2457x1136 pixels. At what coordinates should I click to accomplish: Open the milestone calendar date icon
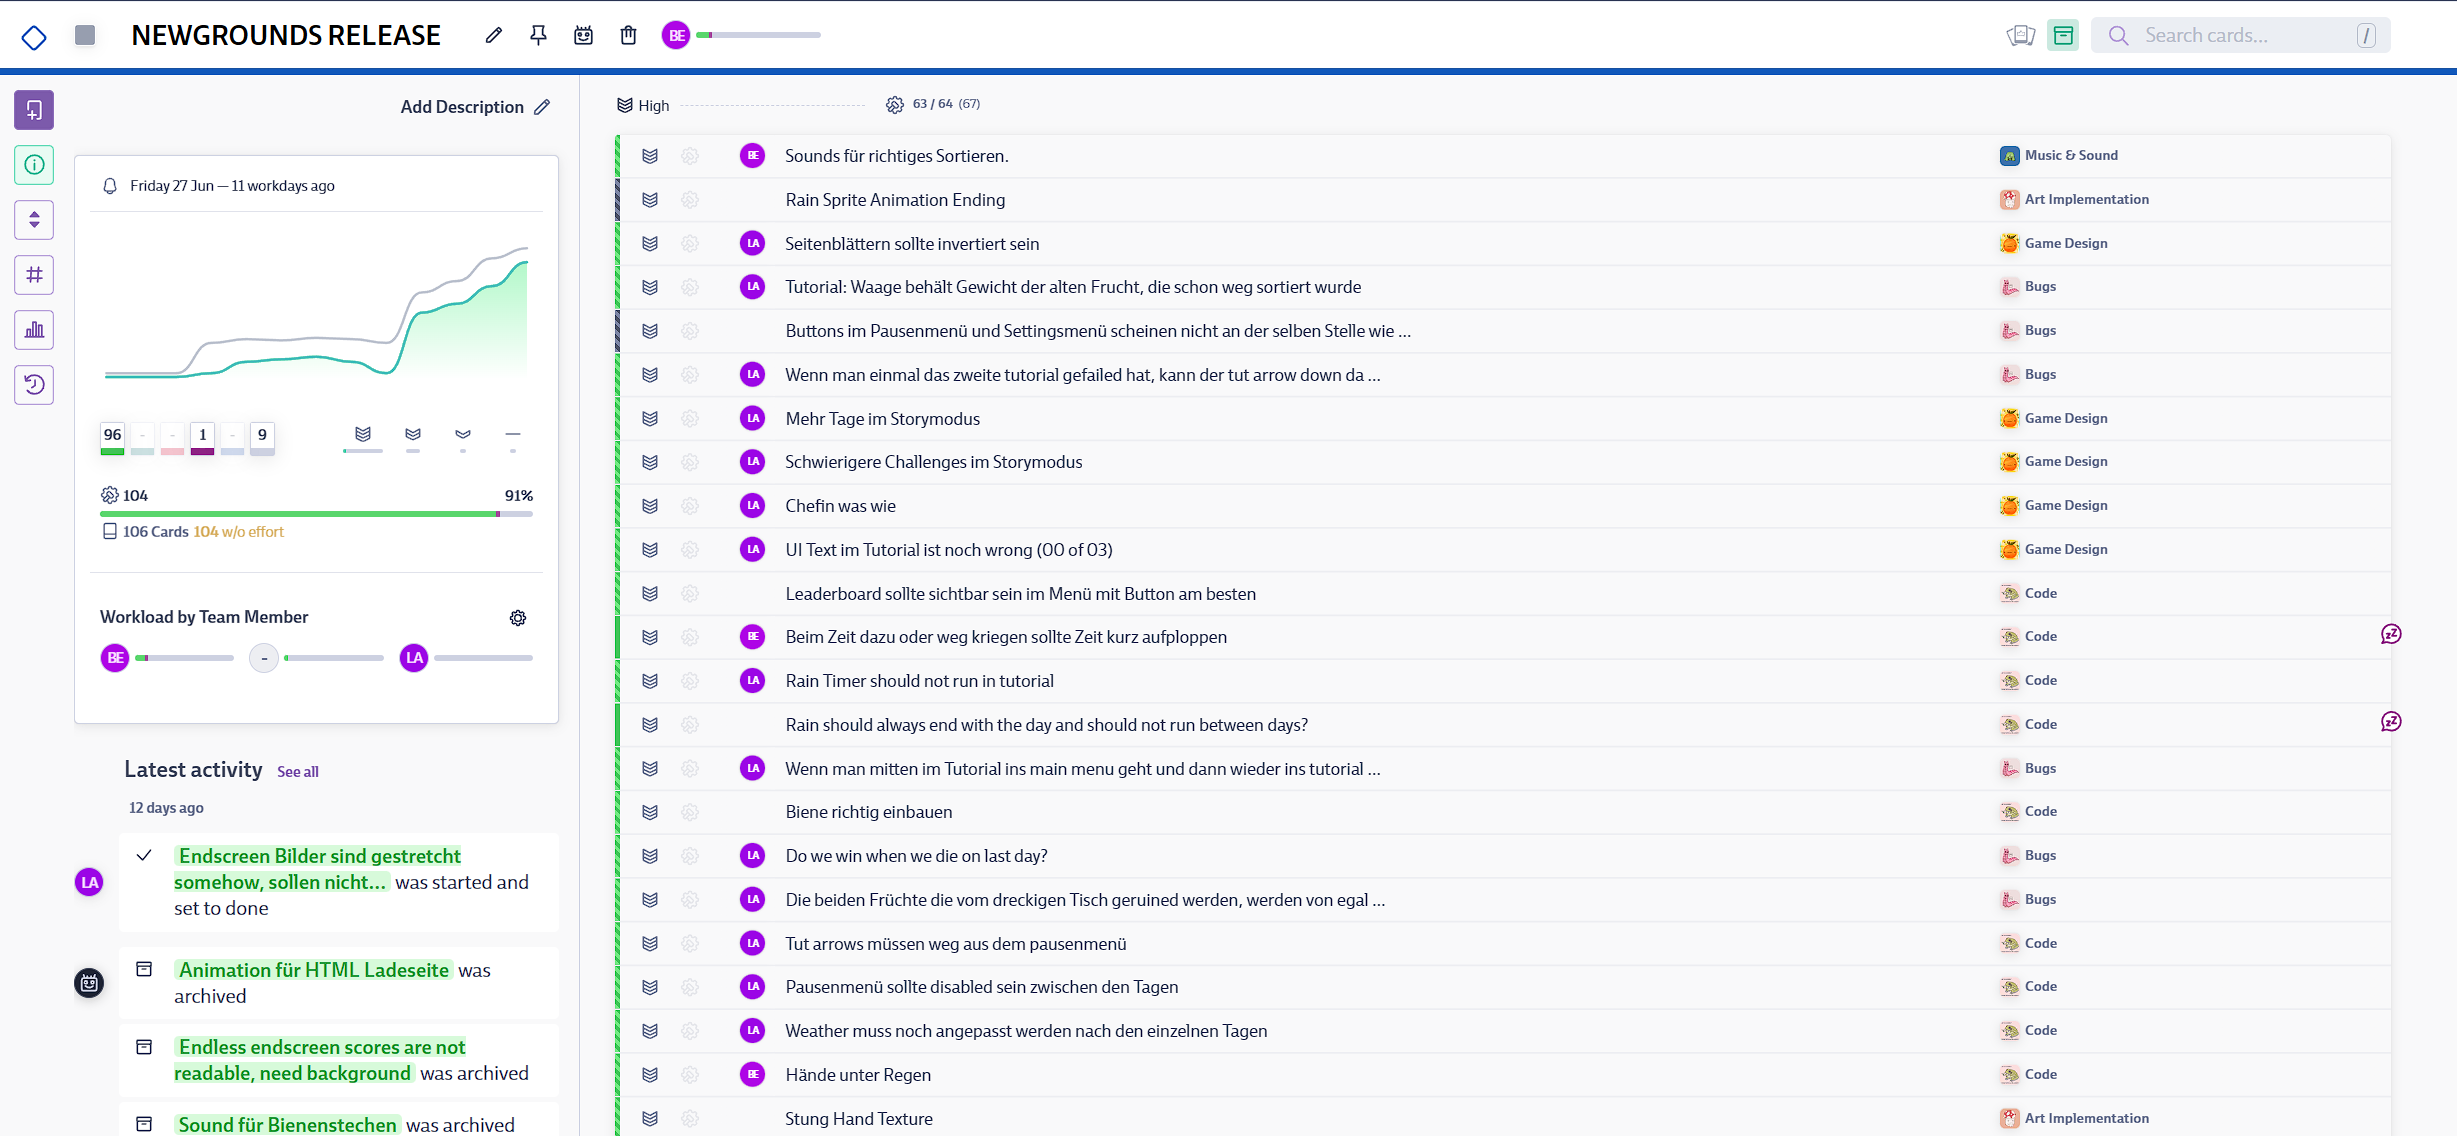(583, 35)
